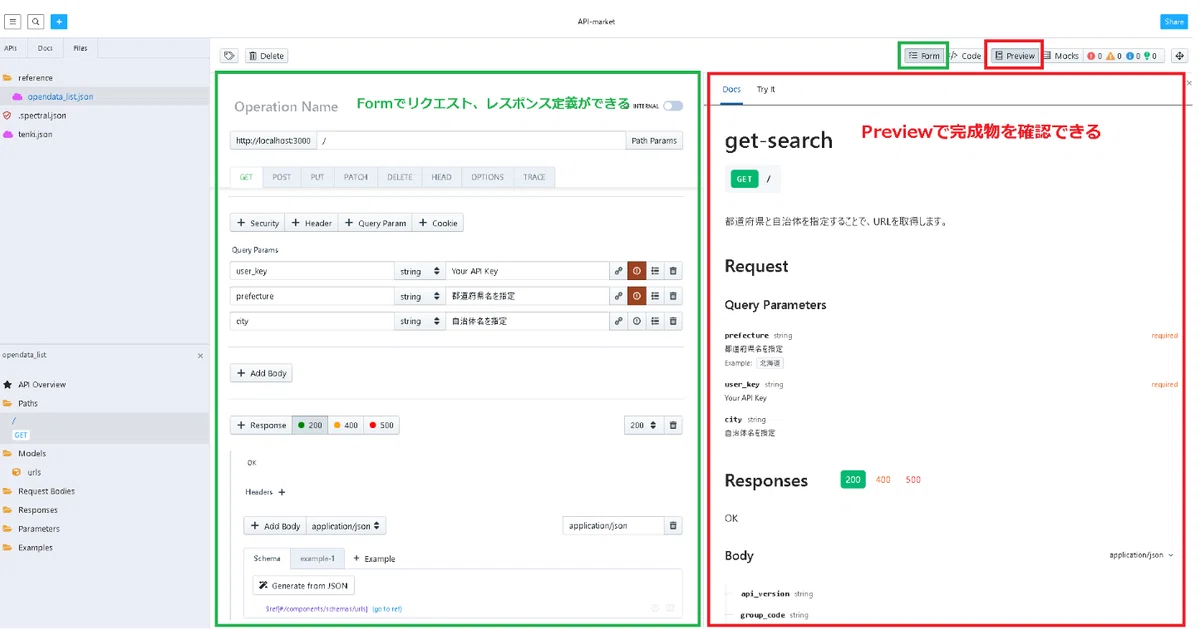Viewport: 1200px width, 630px height.
Task: Add a Query Param
Action: (375, 223)
